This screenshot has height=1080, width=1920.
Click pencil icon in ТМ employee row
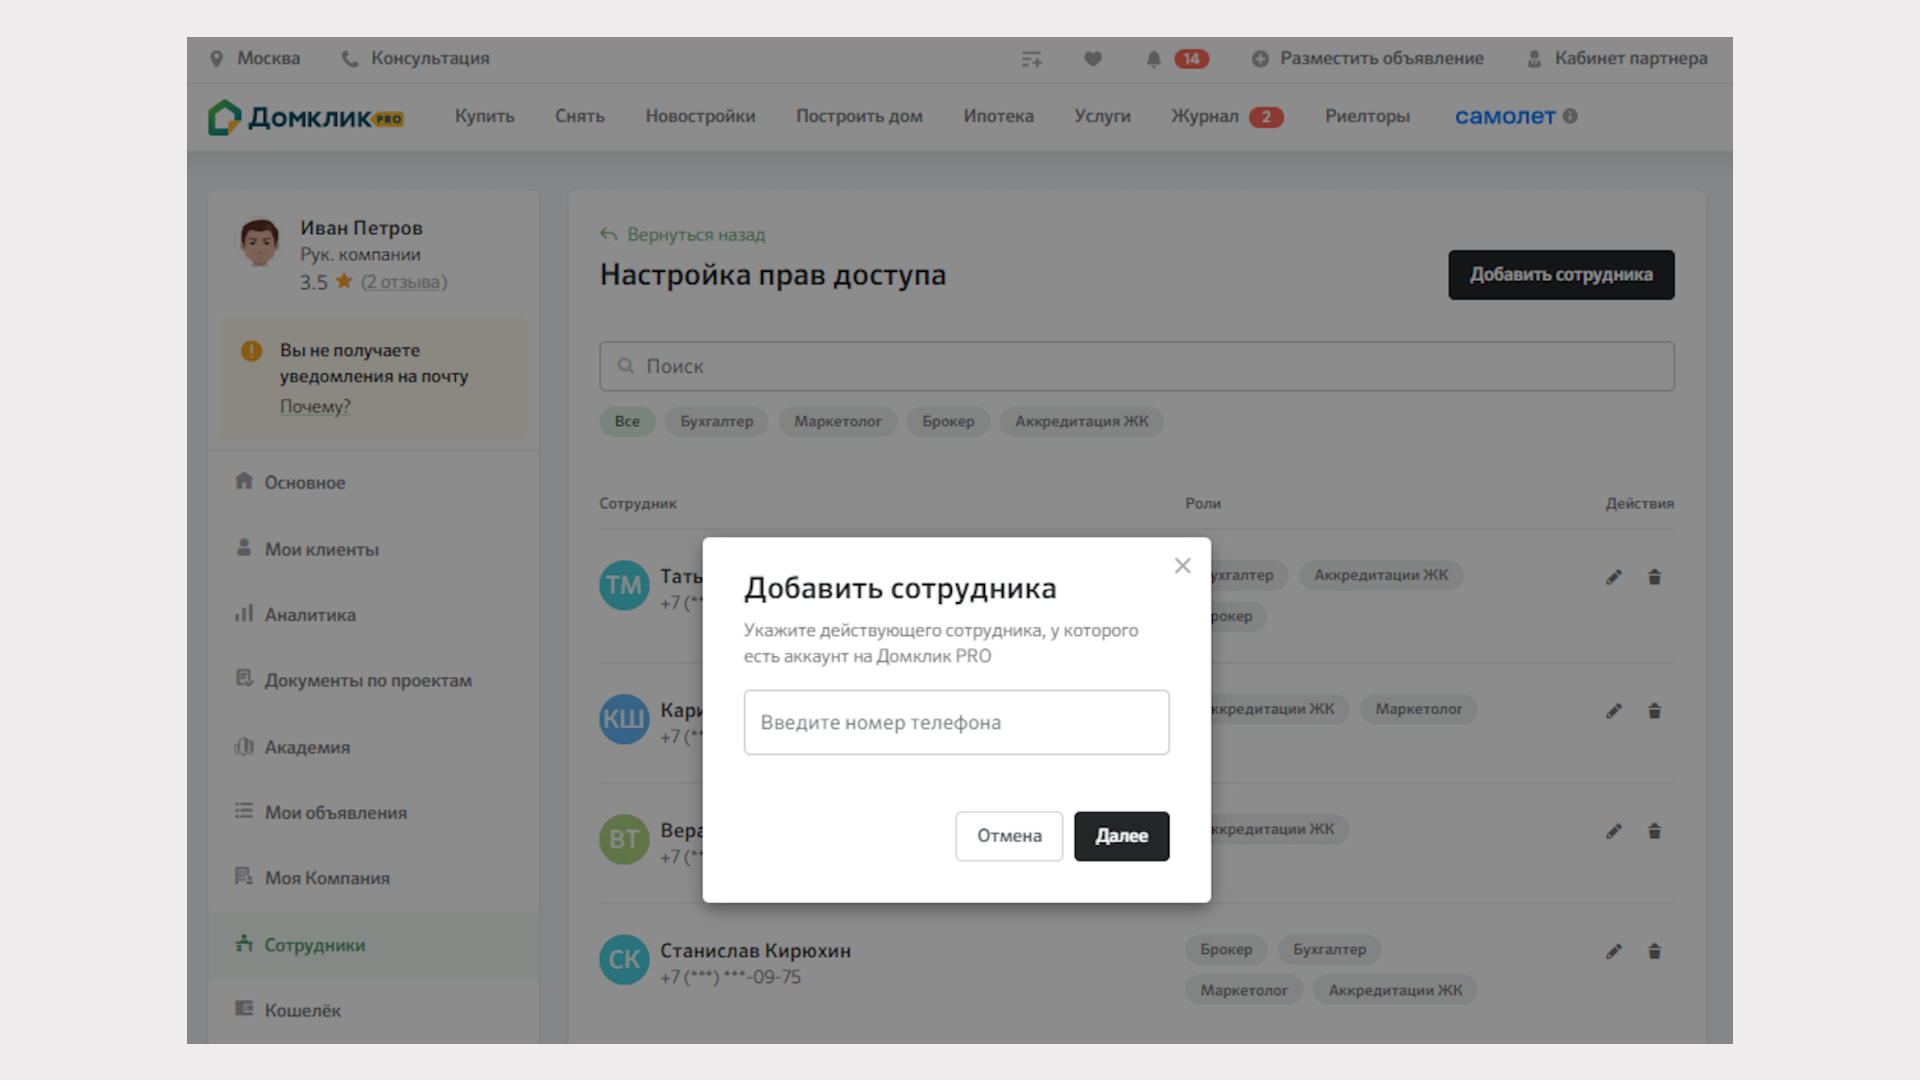tap(1614, 577)
